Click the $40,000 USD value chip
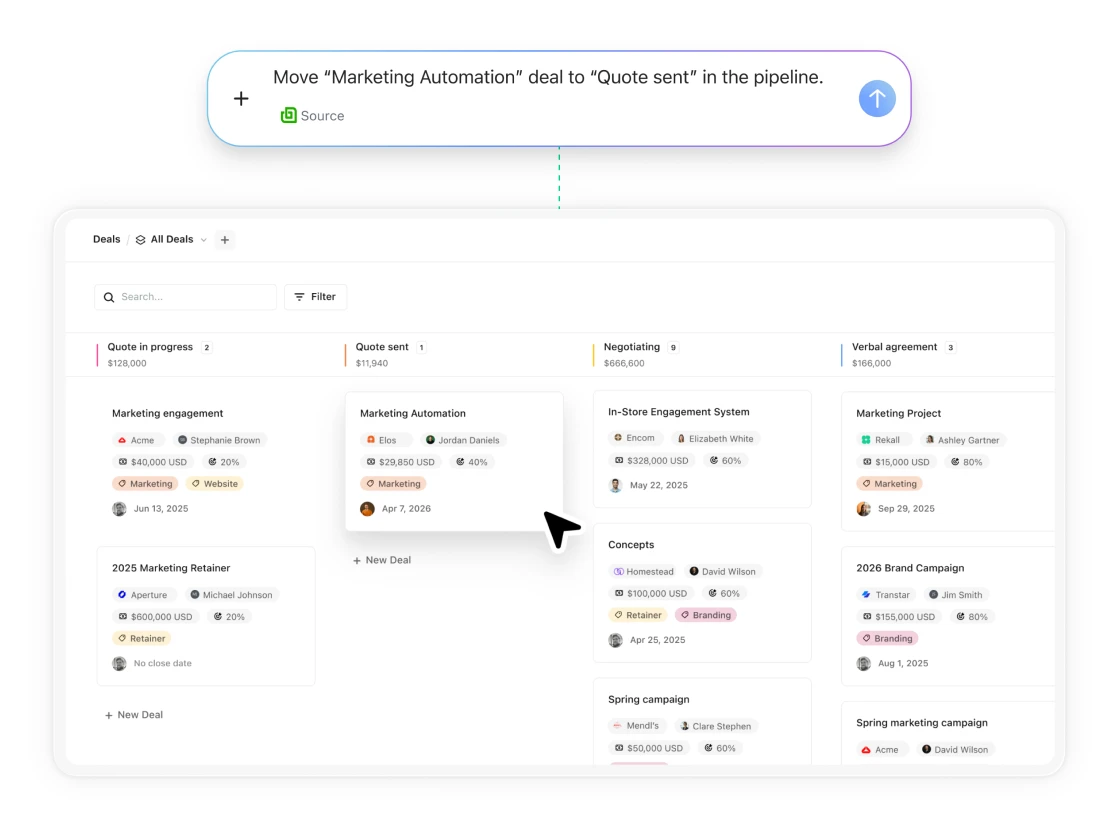Image resolution: width=1120 pixels, height=840 pixels. (152, 462)
